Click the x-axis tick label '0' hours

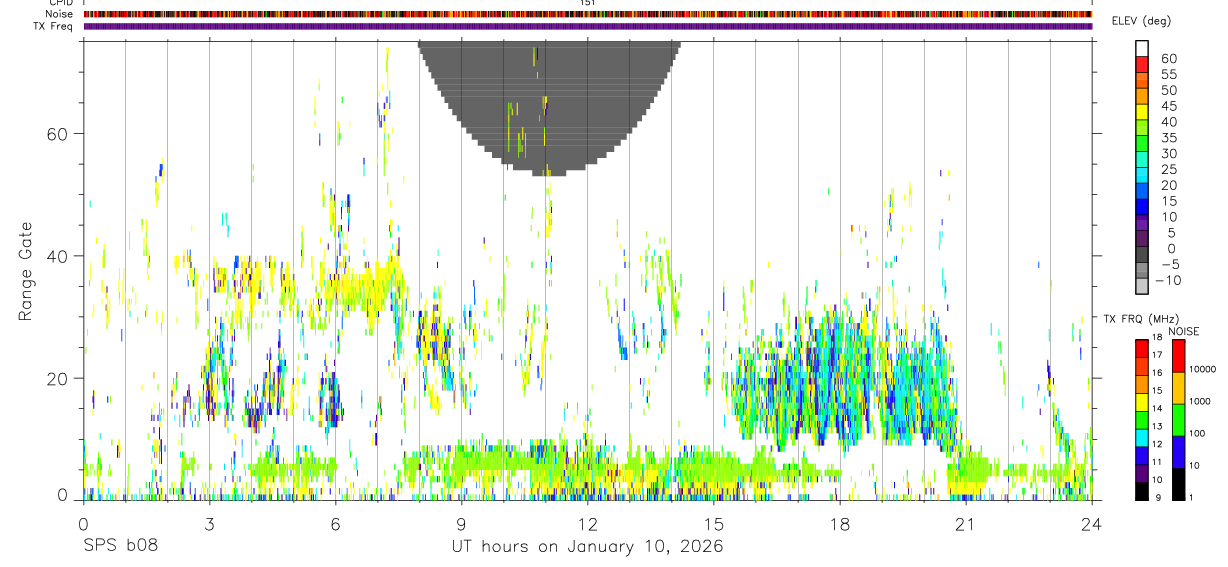pyautogui.click(x=83, y=523)
